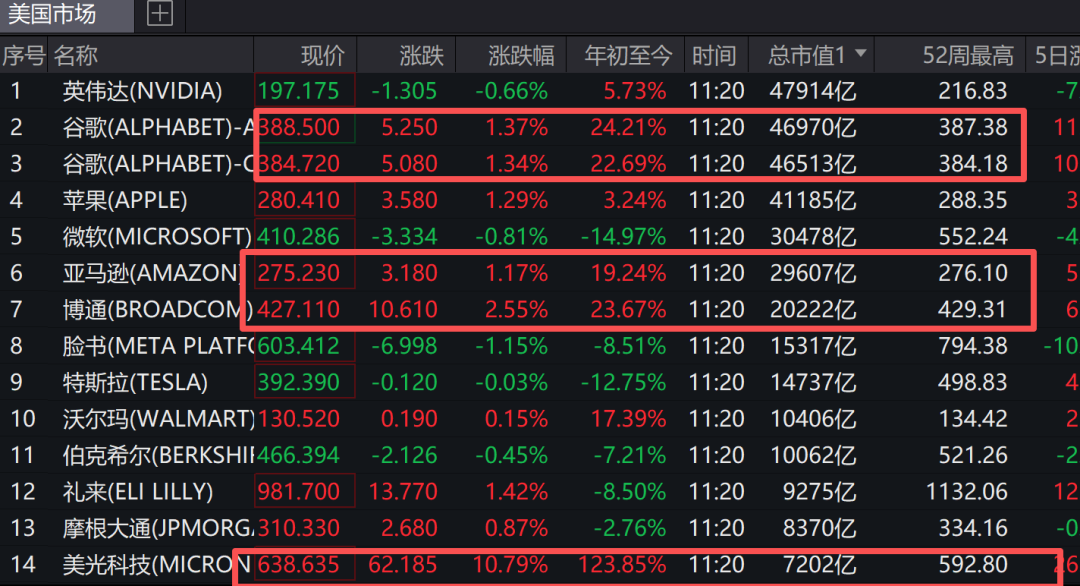Sort by the 涨跌幅 column header
This screenshot has width=1080, height=586.
click(x=521, y=56)
